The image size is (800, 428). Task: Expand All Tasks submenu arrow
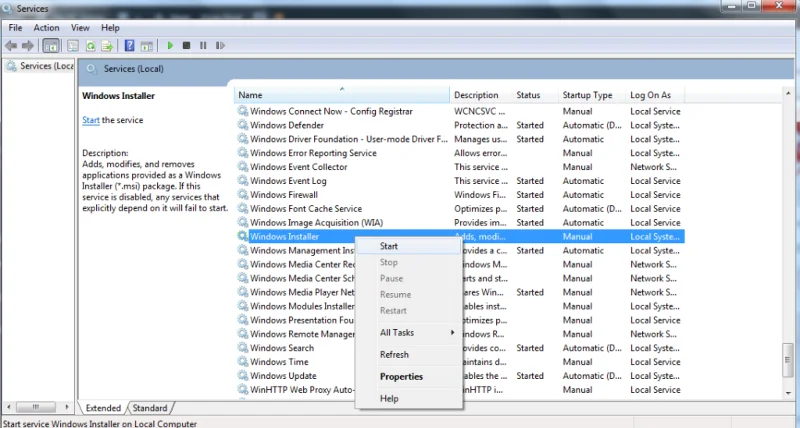452,333
